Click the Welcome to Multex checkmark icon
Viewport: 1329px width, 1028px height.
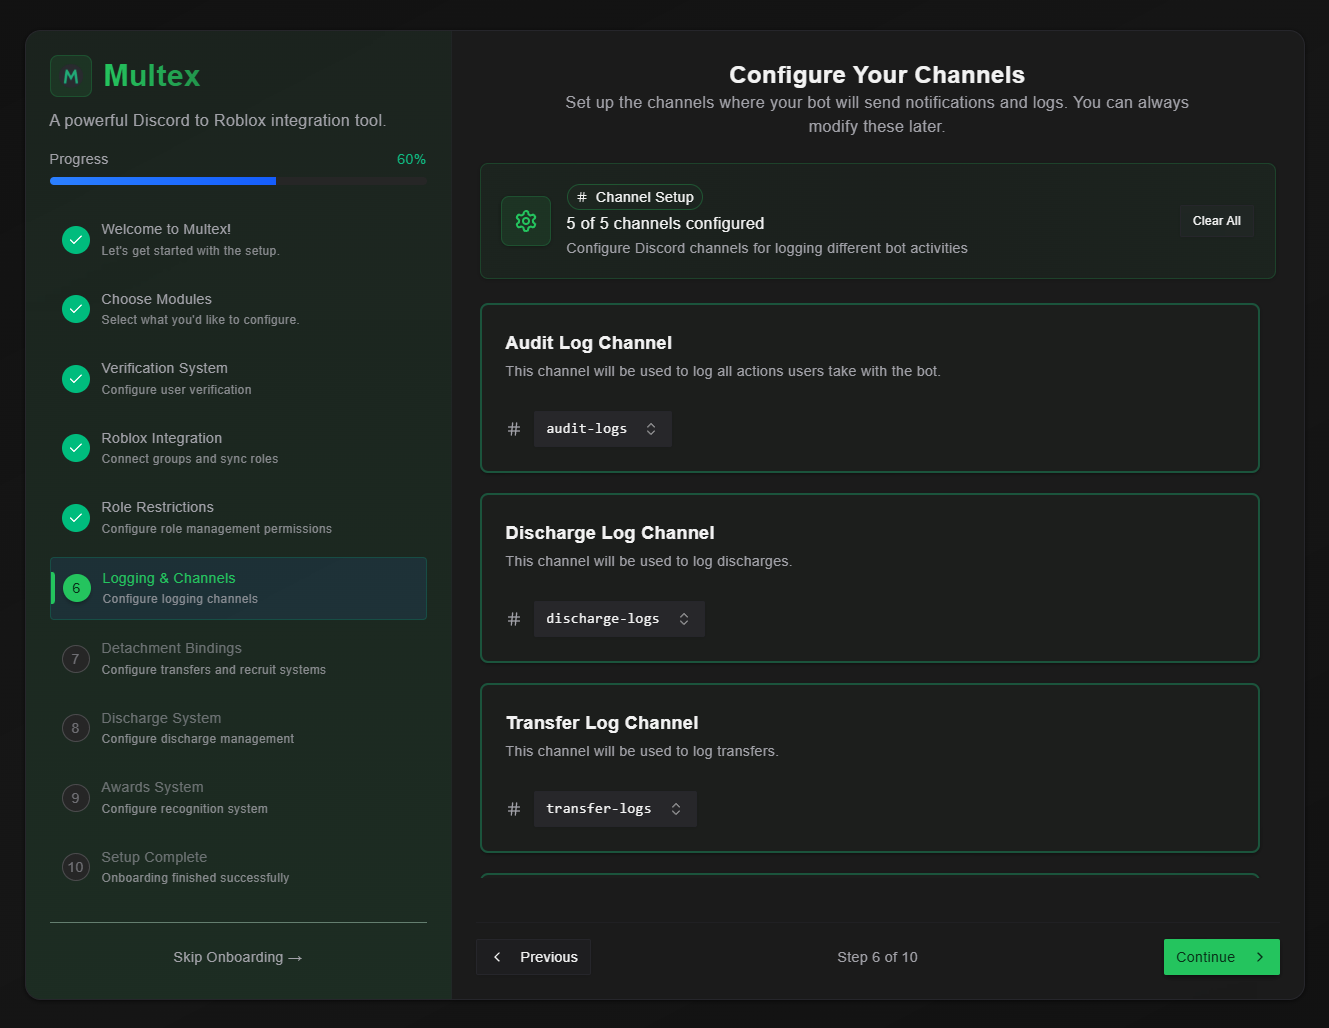tap(76, 240)
